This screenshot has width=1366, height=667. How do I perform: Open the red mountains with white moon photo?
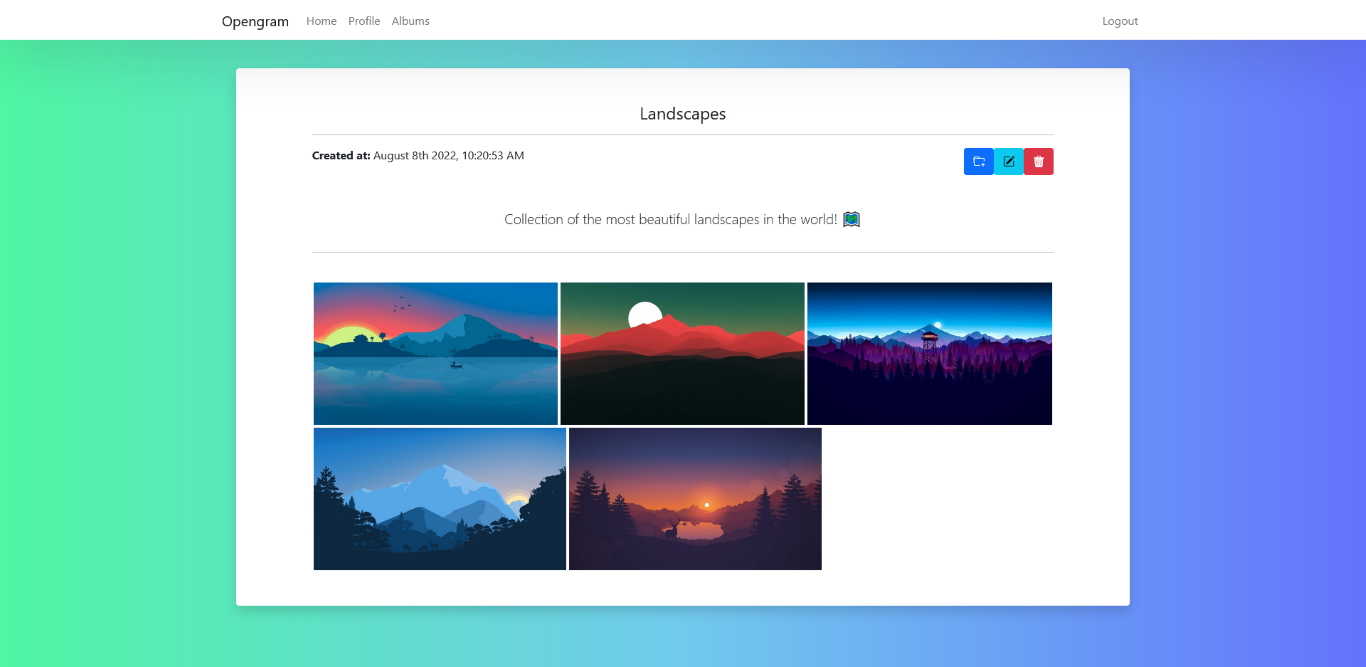(683, 353)
